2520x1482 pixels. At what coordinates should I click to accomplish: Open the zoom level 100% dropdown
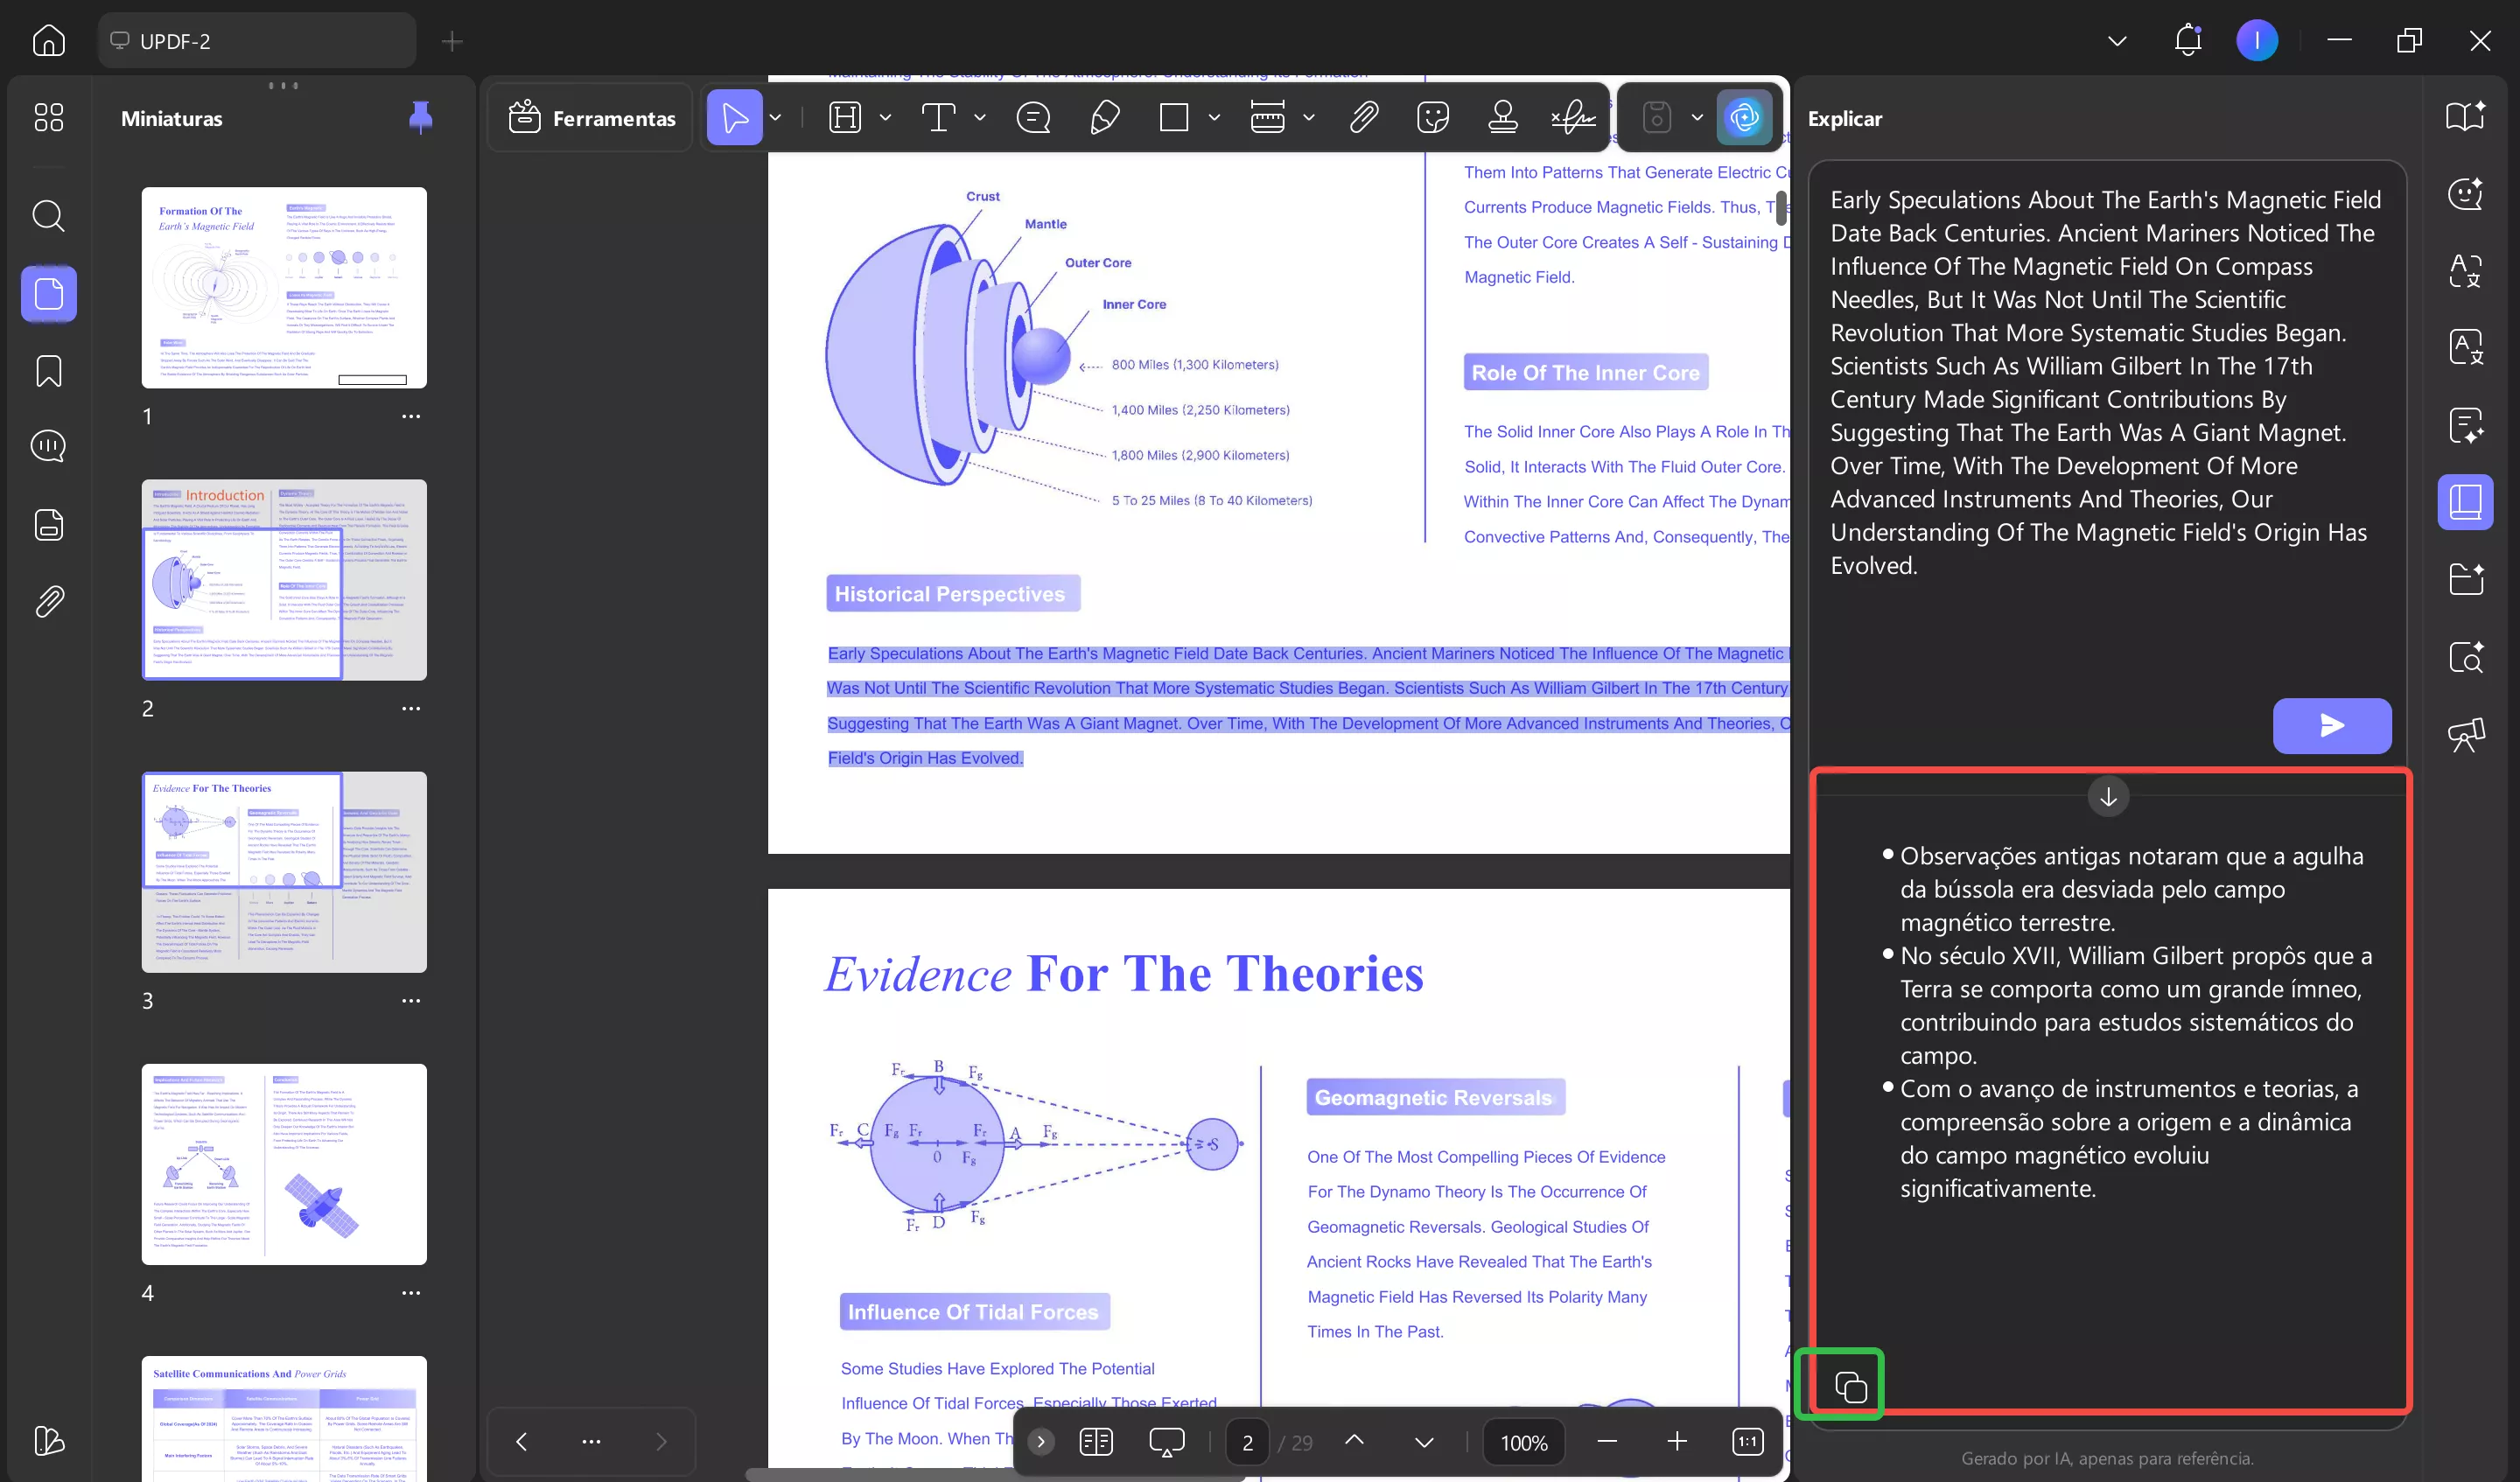pyautogui.click(x=1523, y=1442)
